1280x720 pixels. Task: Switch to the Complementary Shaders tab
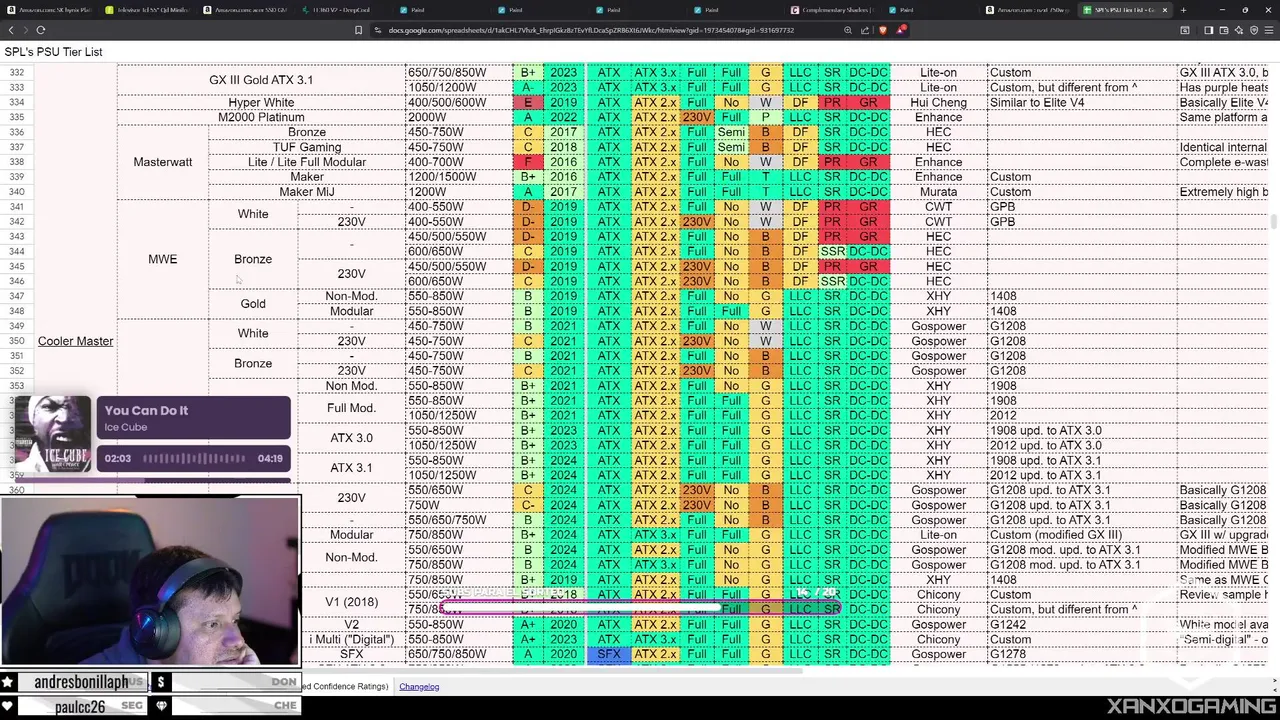coord(834,10)
